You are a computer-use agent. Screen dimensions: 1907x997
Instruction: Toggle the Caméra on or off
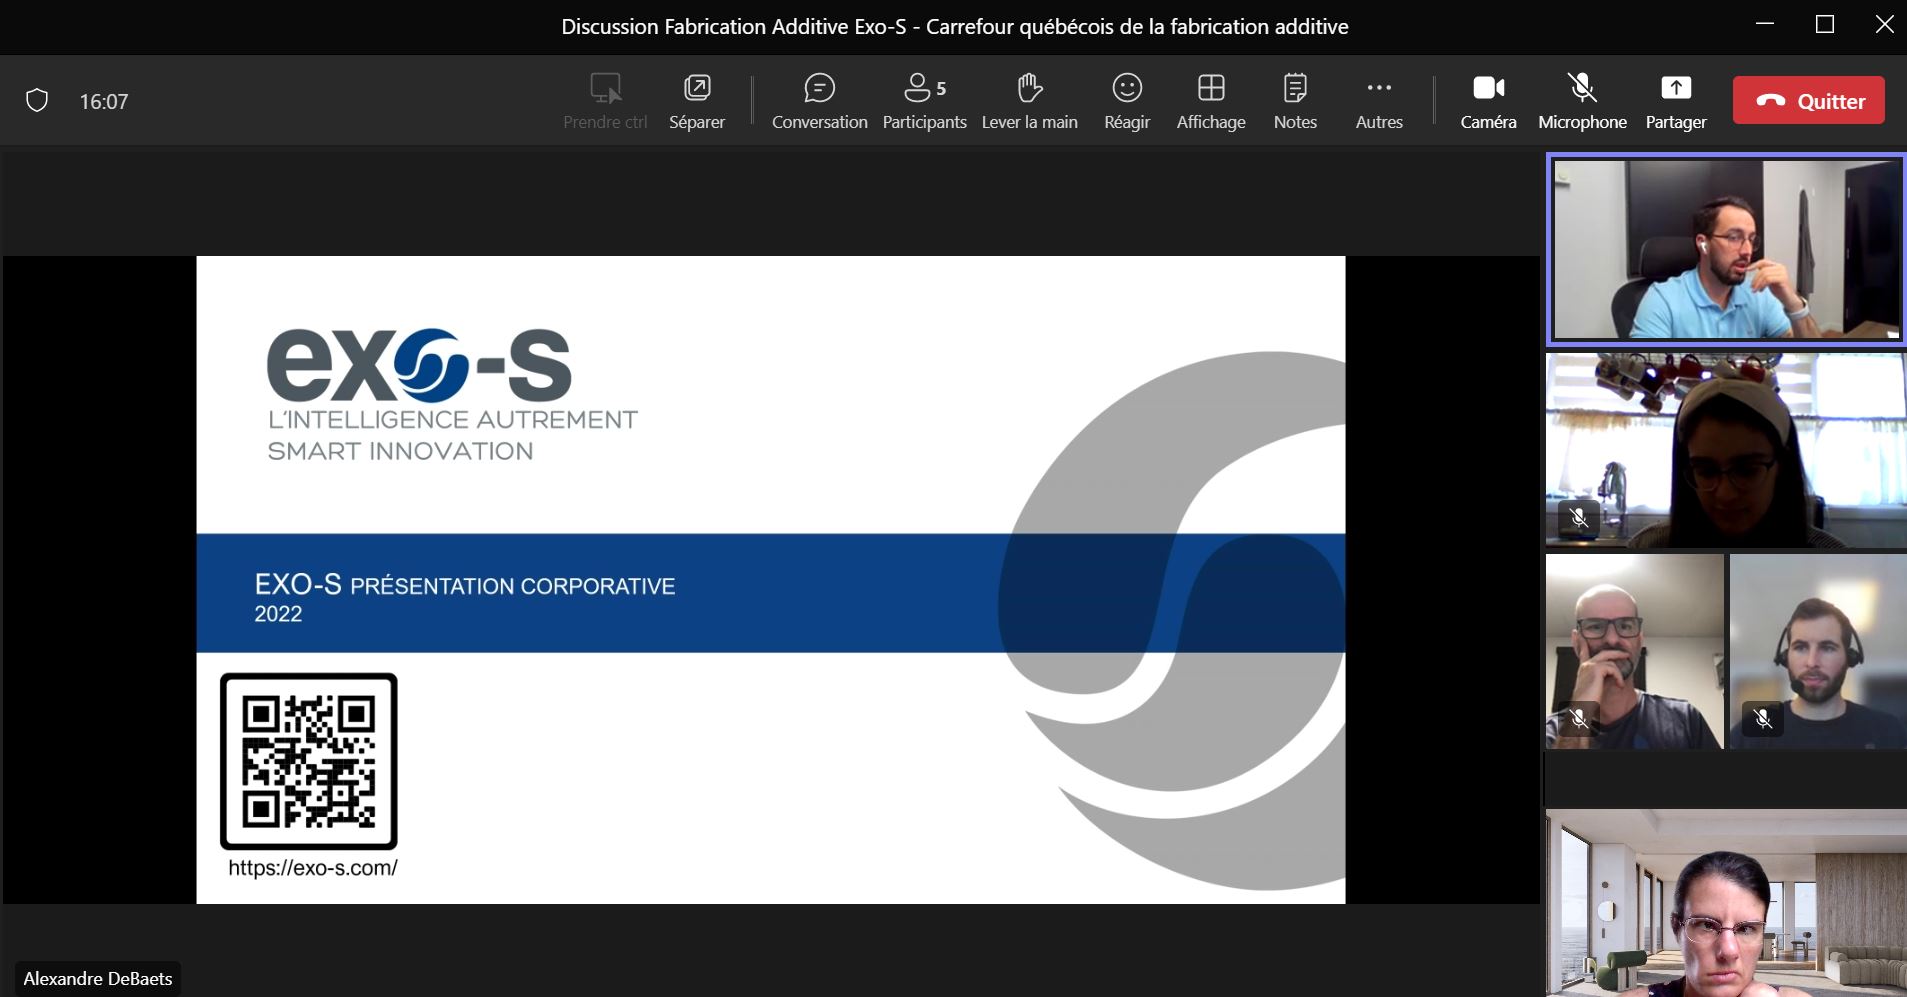pos(1488,101)
